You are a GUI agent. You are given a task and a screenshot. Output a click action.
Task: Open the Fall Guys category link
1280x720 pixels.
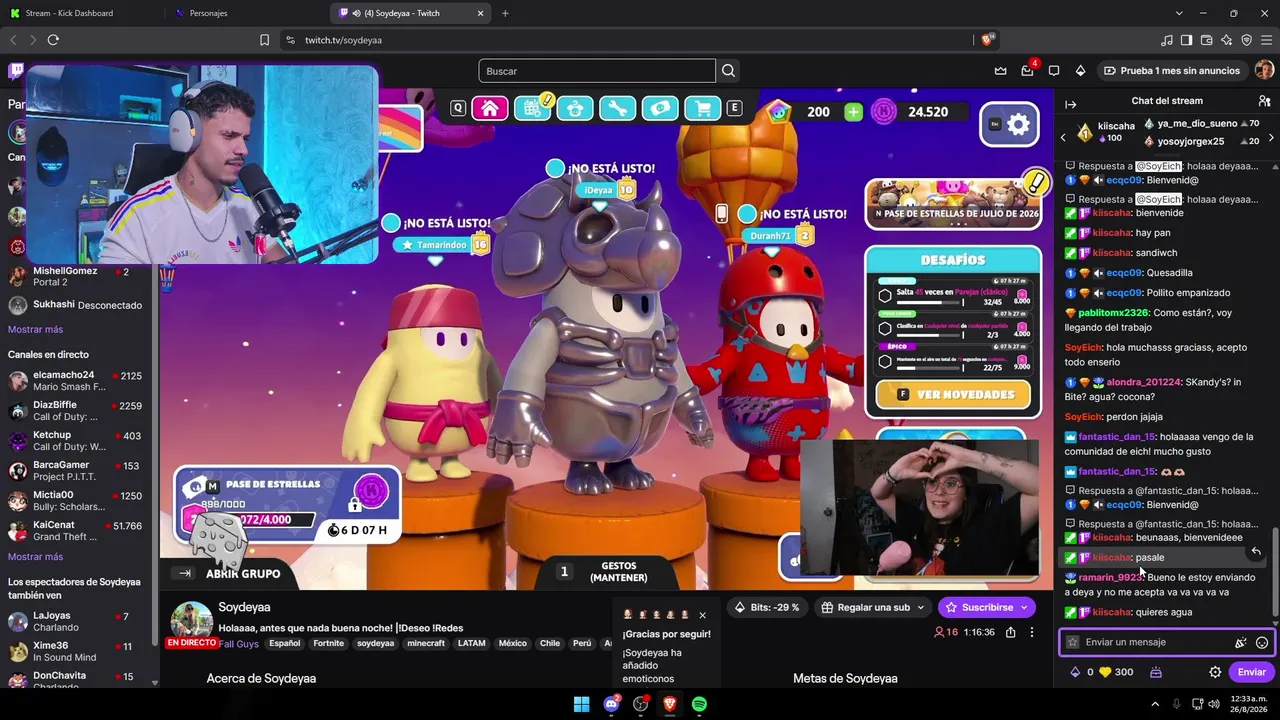pyautogui.click(x=238, y=643)
